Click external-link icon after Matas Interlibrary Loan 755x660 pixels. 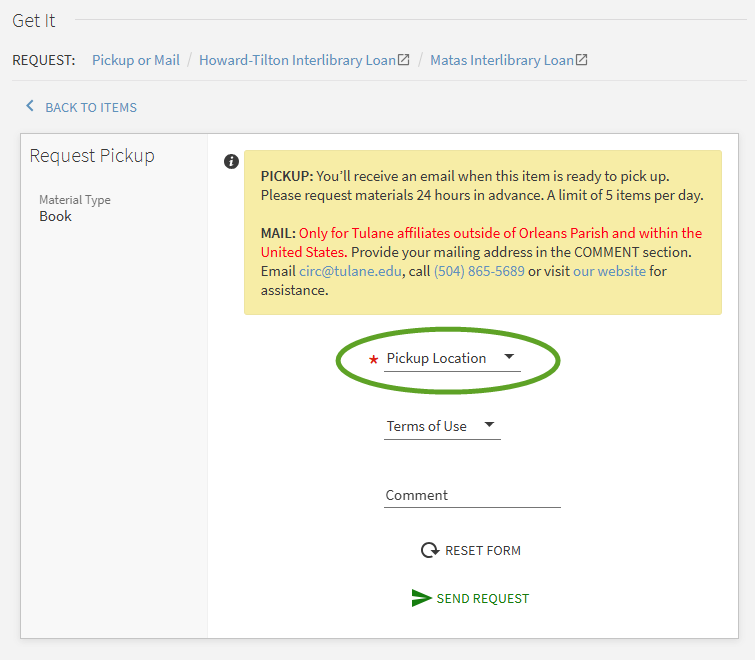click(x=582, y=60)
